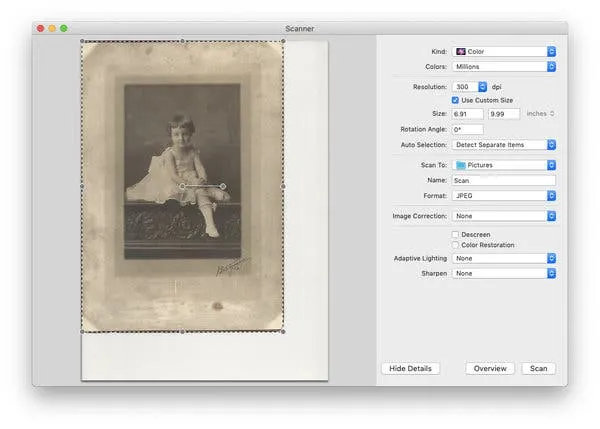Open the Sharpen dropdown
600x429 pixels.
[503, 273]
